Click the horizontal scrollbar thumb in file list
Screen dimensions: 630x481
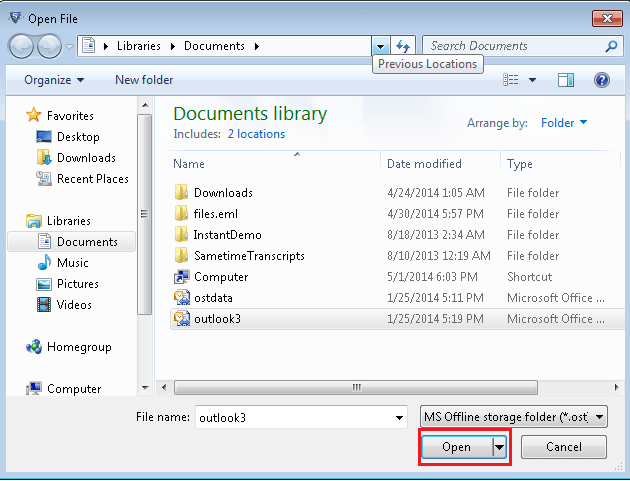[x=356, y=388]
